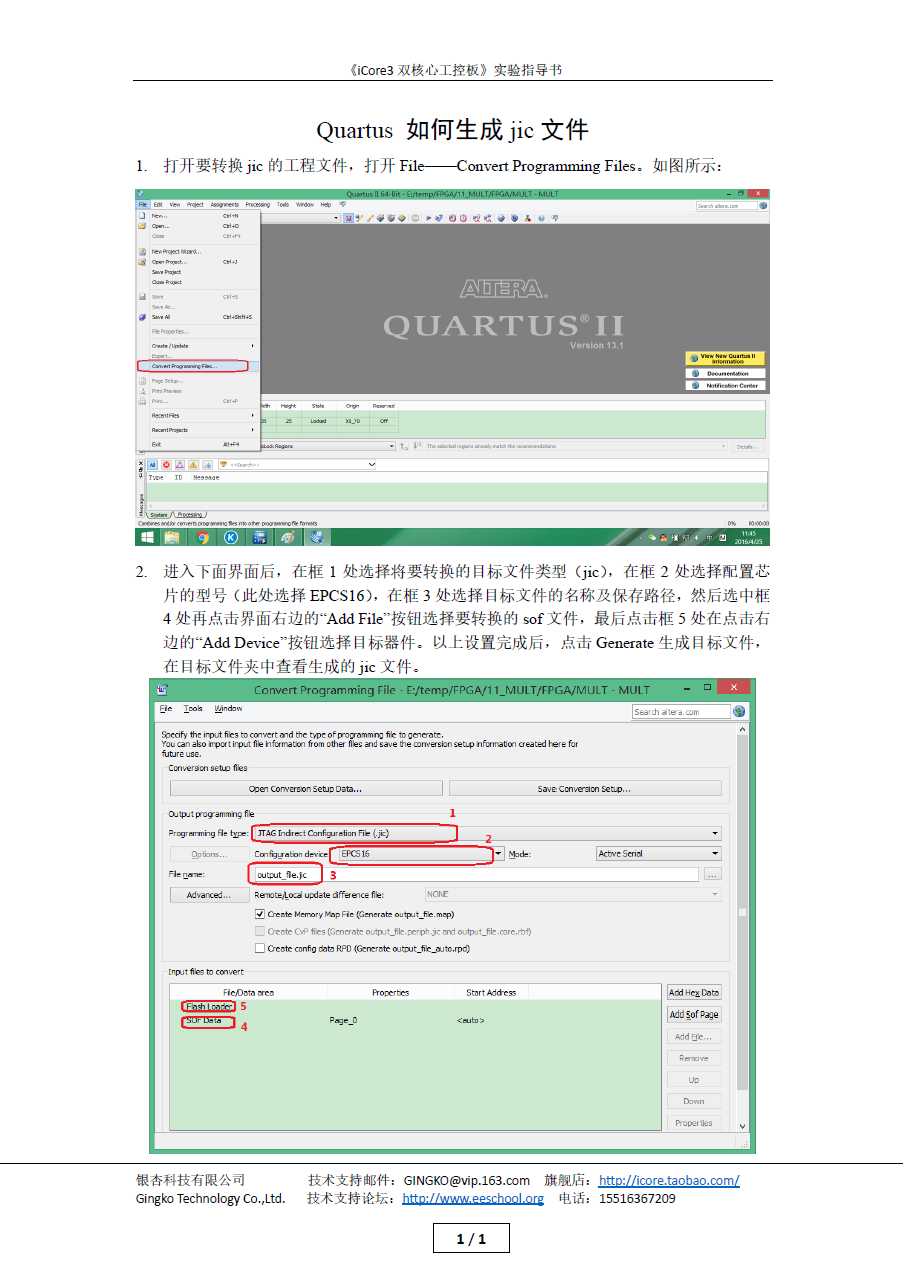Open the blue K app on the taskbar
The image size is (906, 1271).
point(230,537)
